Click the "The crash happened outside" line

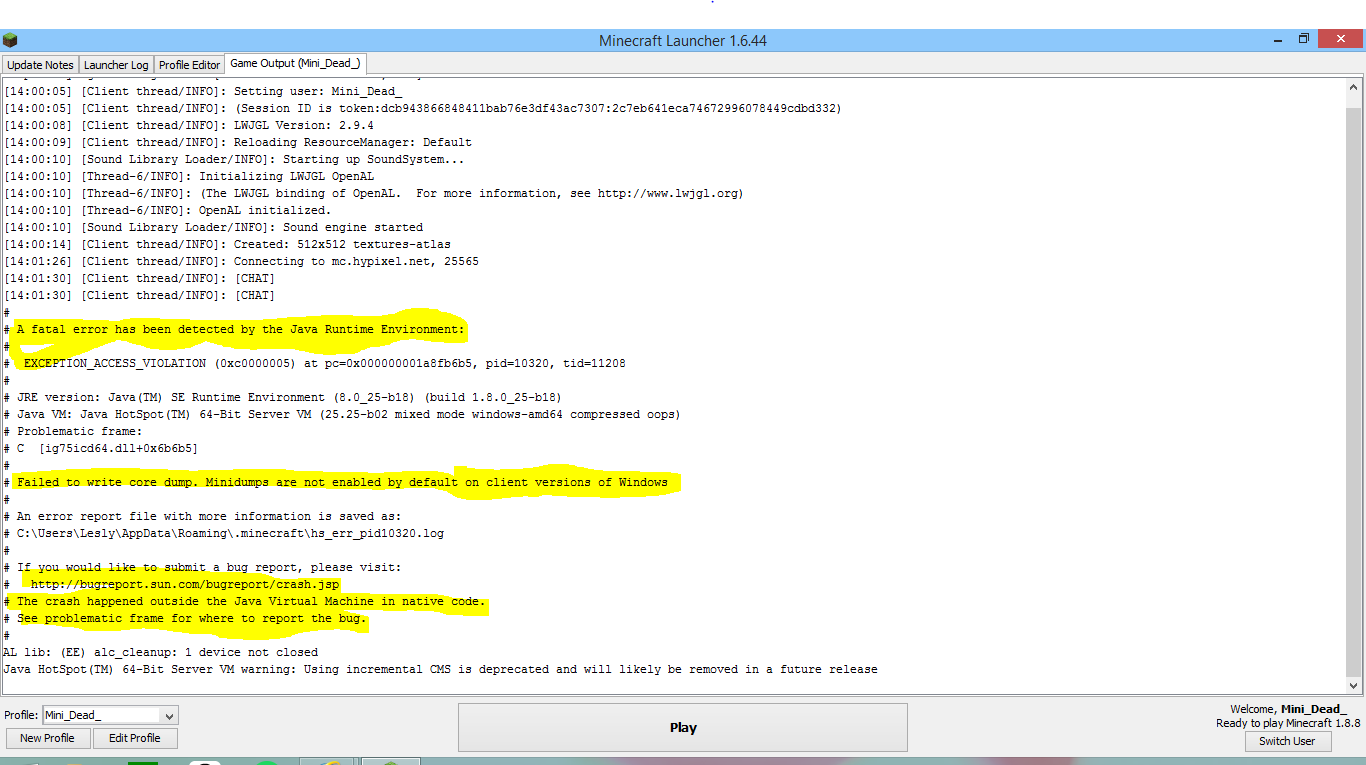click(x=245, y=601)
